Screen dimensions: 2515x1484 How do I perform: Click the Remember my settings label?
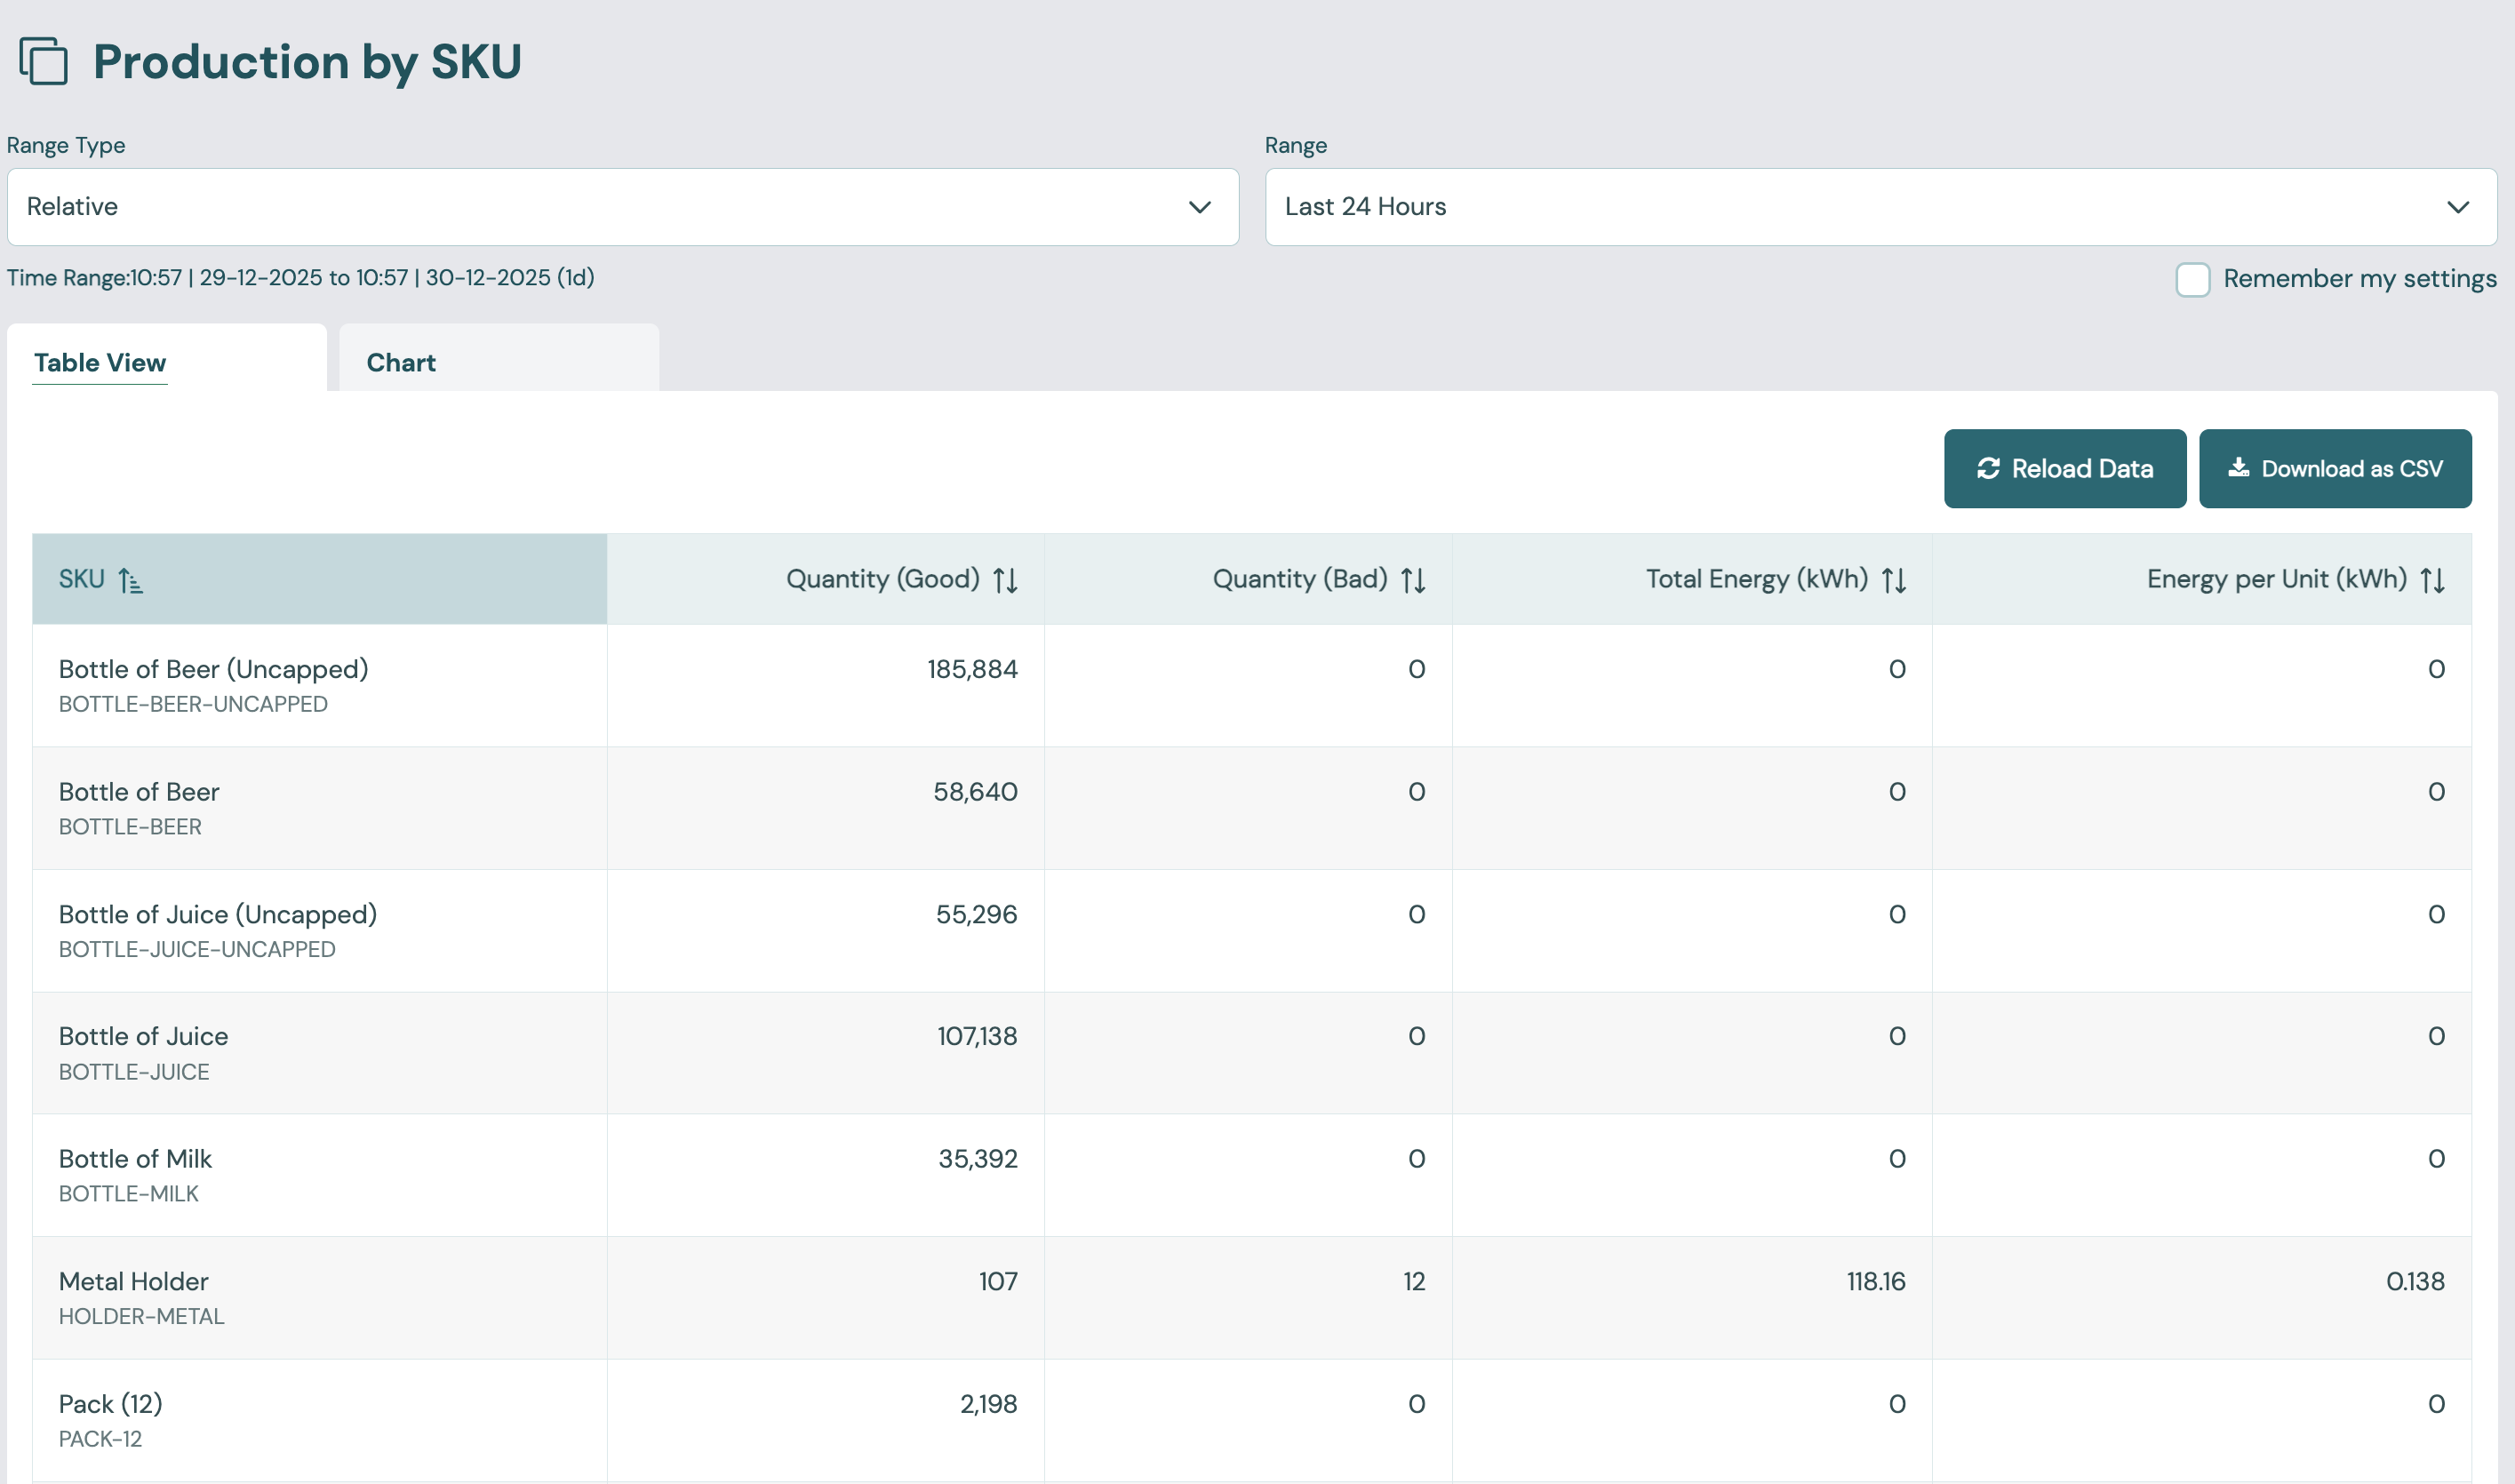[2360, 279]
